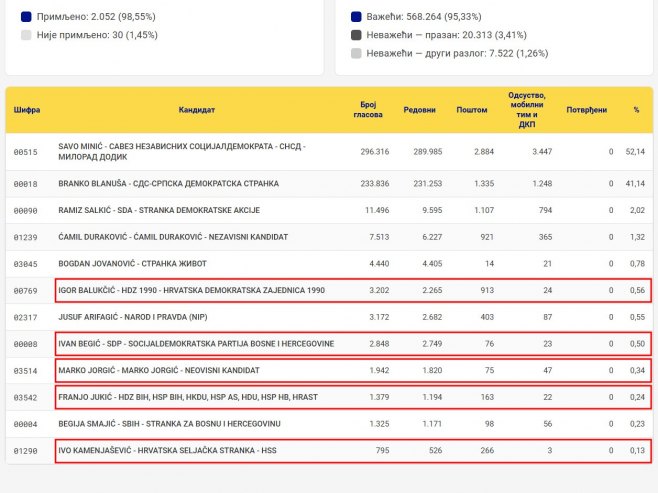Viewport: 658px width, 493px height.
Task: Click the 1.107 postal votes cell
Action: click(484, 210)
